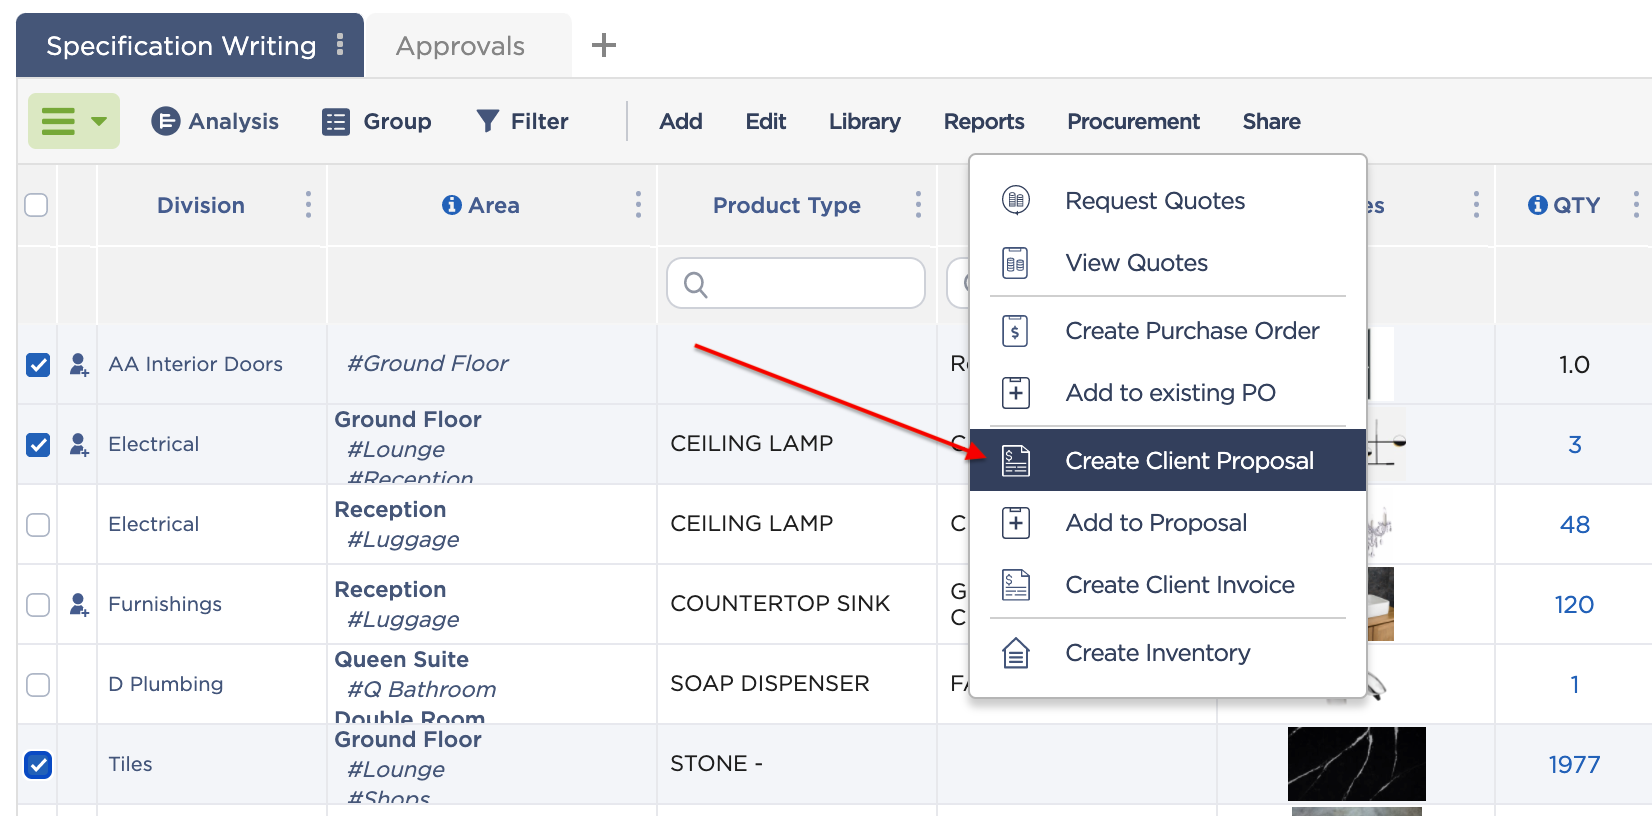Click the Analysis icon in toolbar

point(165,121)
